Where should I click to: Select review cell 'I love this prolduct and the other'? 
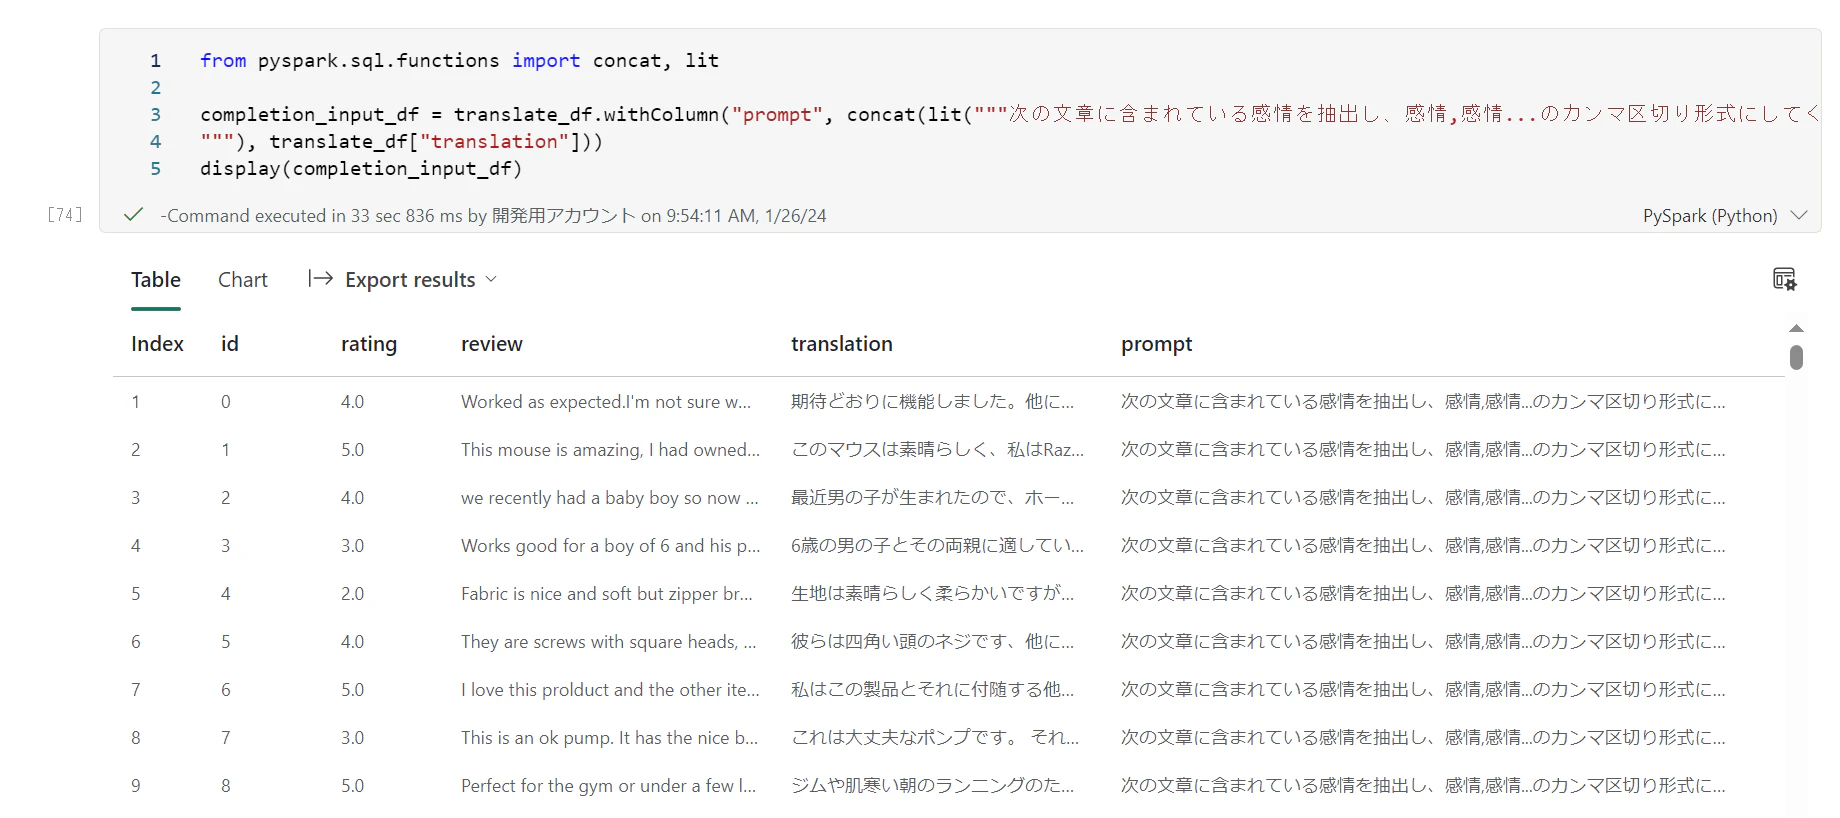[x=610, y=690]
